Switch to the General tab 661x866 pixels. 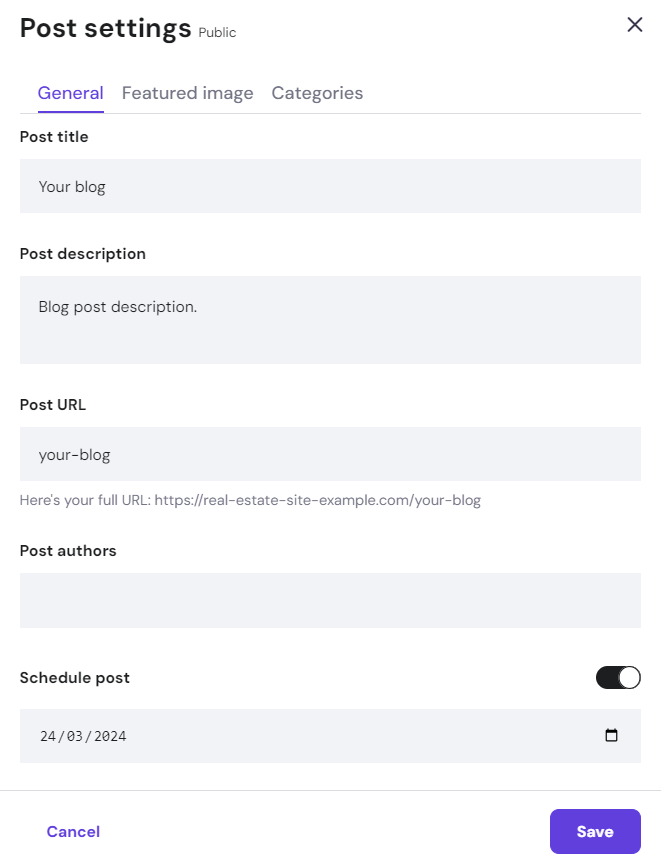point(70,93)
